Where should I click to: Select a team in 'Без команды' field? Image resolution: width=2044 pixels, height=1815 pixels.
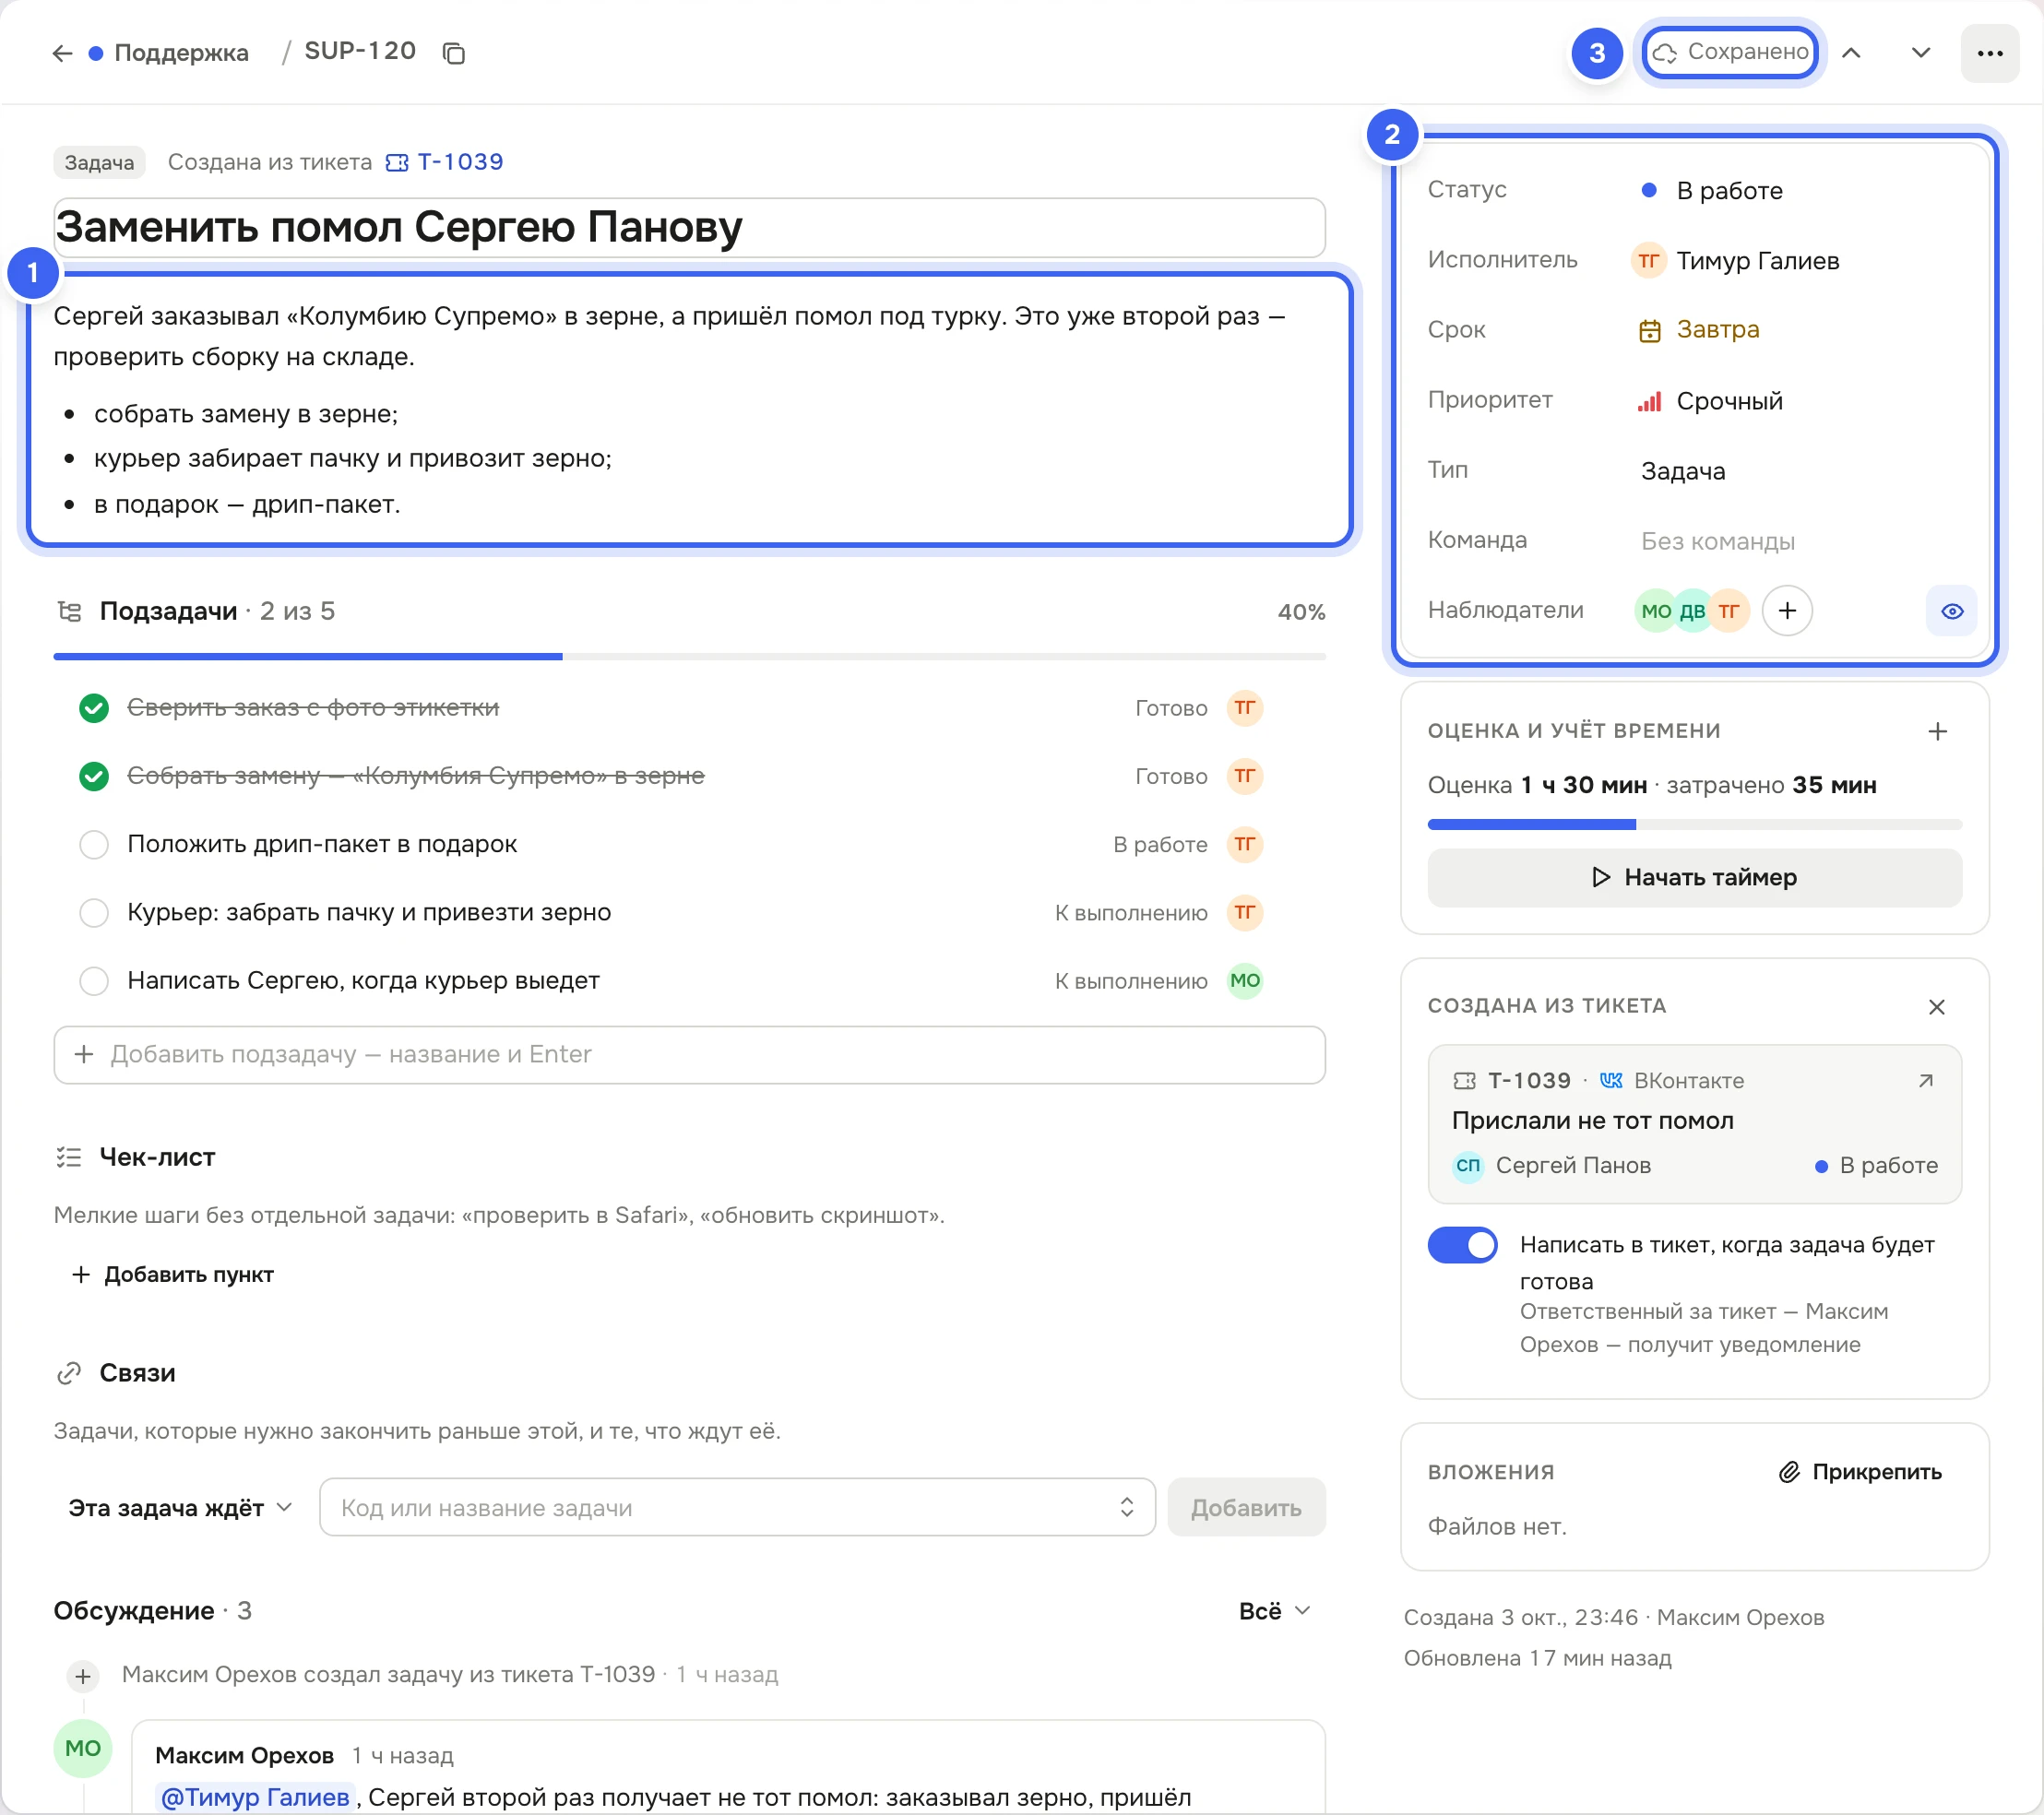(1717, 541)
